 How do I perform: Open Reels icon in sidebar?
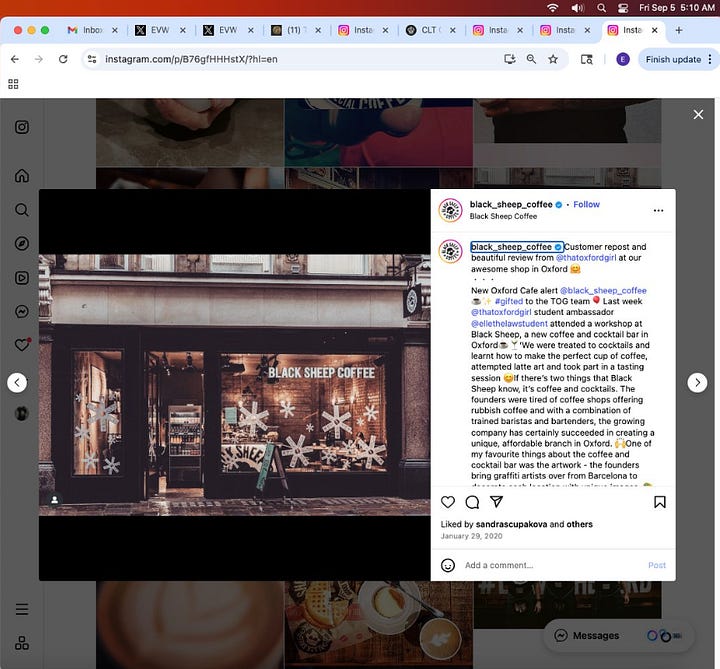coord(22,277)
